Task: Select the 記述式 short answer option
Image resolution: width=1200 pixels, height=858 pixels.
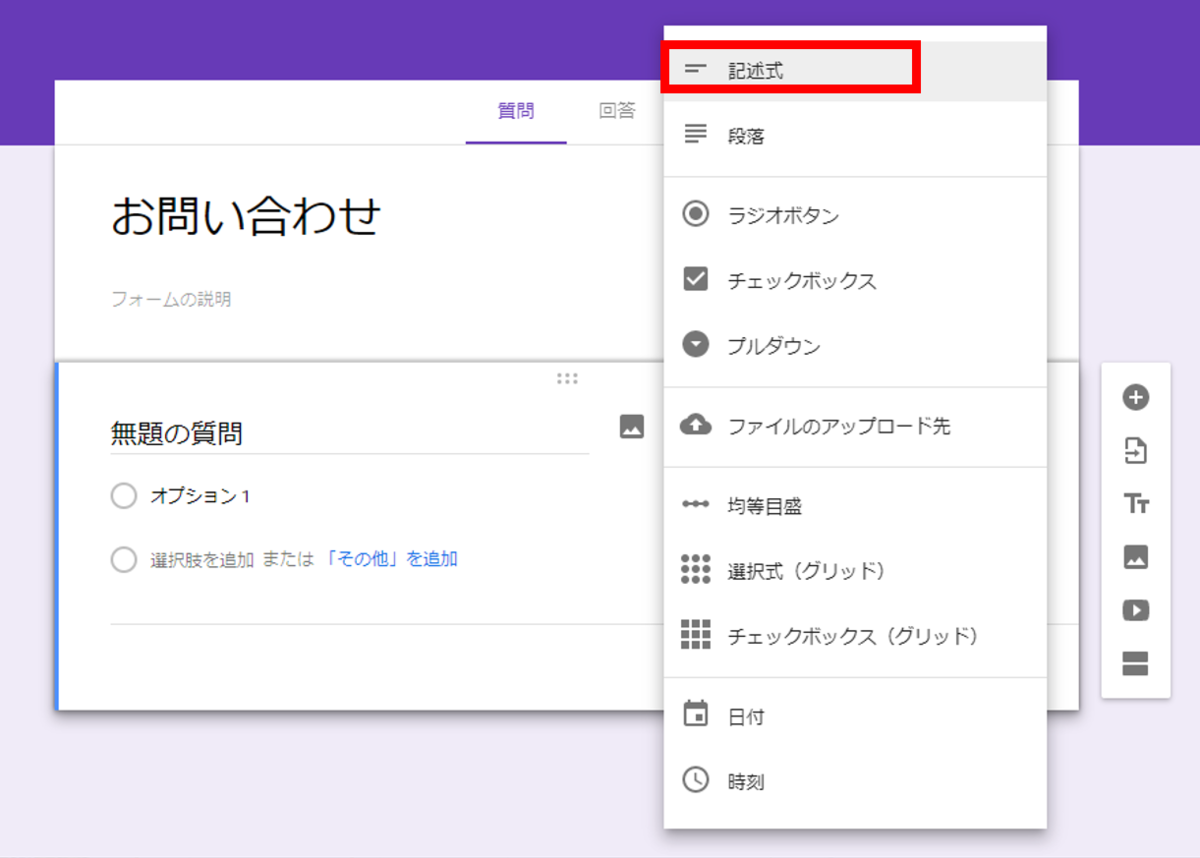Action: tap(855, 70)
